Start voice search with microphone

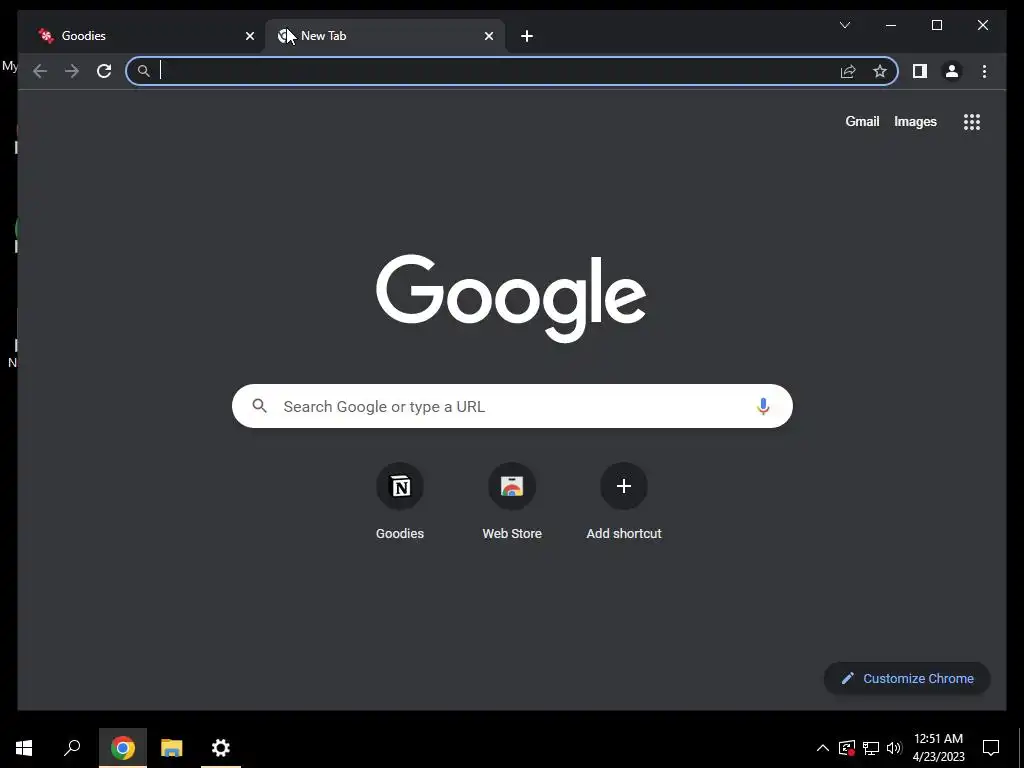763,406
